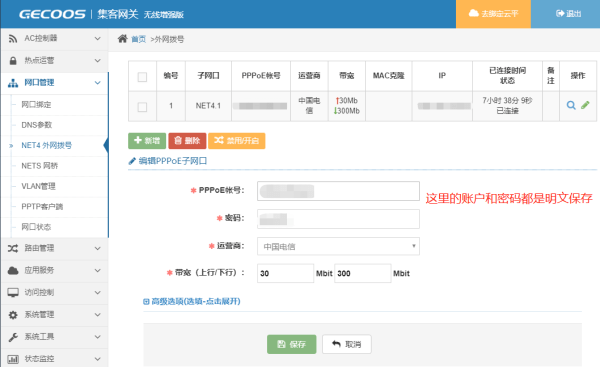View NET4.1 details with magnifier icon
The height and width of the screenshot is (367, 600).
pyautogui.click(x=571, y=105)
